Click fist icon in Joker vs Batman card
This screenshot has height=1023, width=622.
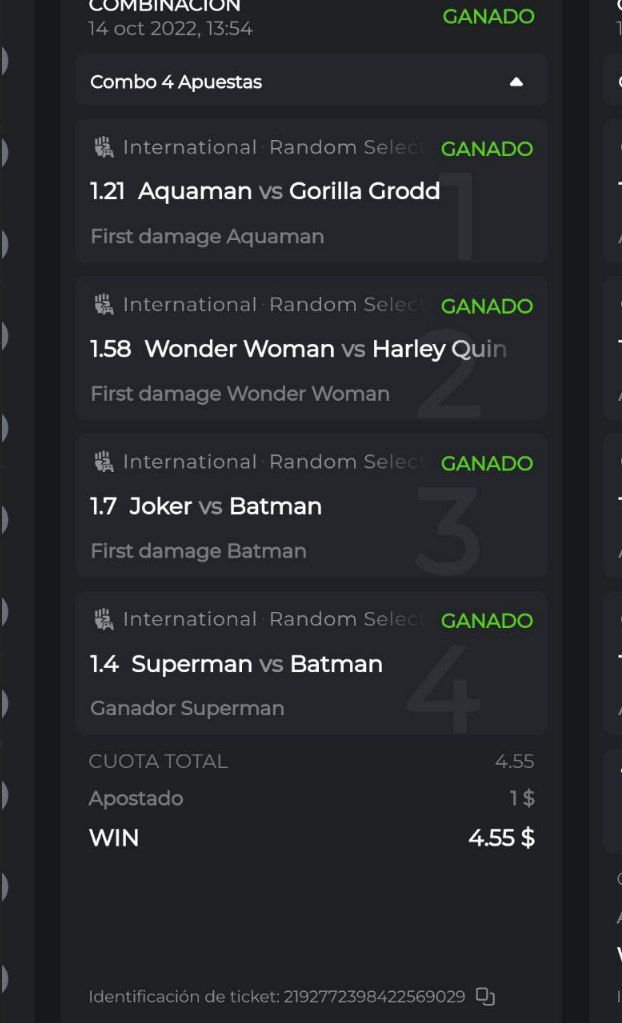pyautogui.click(x=103, y=462)
